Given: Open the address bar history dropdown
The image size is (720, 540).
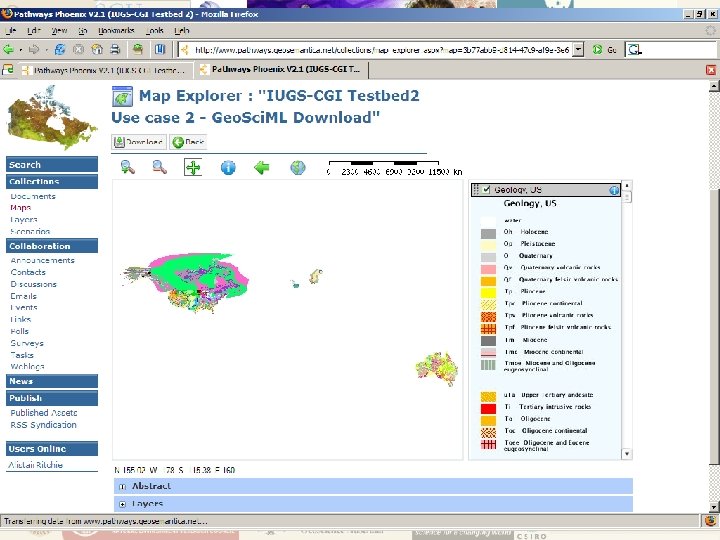Looking at the screenshot, I should coord(579,50).
